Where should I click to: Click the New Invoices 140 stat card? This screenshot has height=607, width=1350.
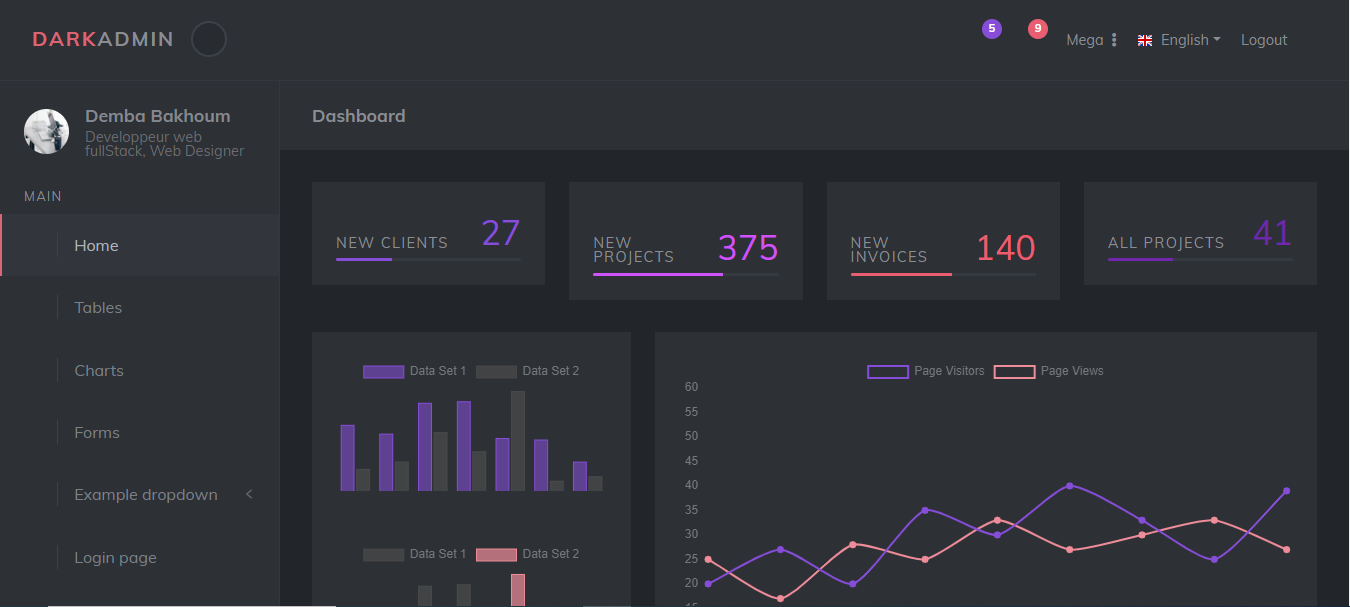[942, 241]
